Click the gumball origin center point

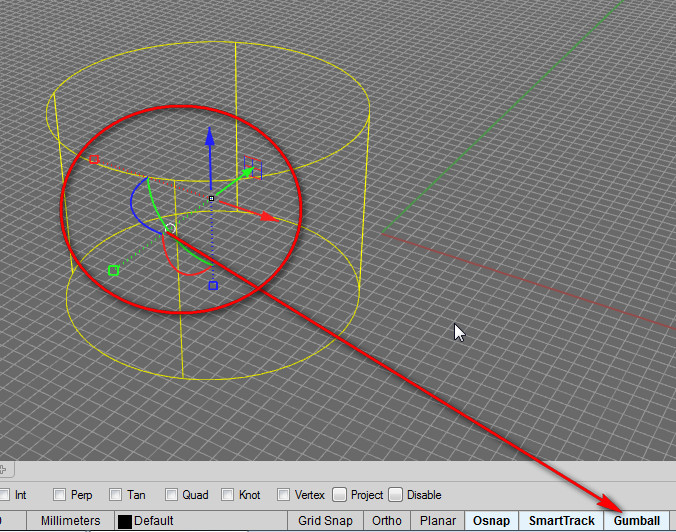pyautogui.click(x=211, y=198)
